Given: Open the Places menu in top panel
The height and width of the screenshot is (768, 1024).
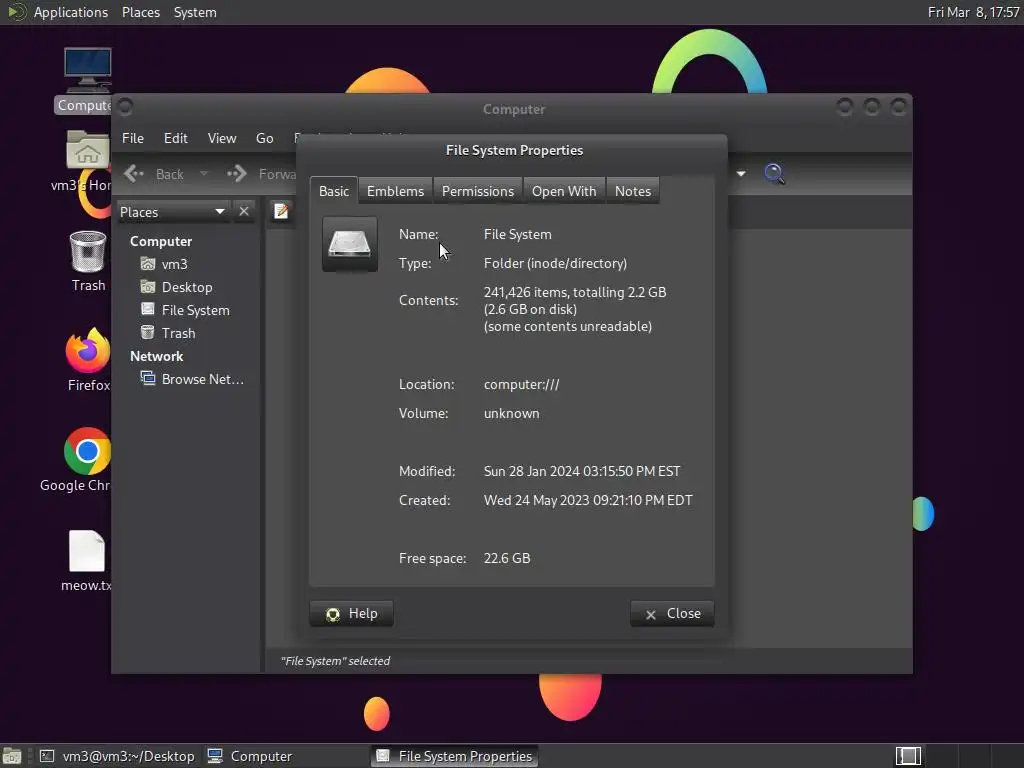Looking at the screenshot, I should [140, 12].
